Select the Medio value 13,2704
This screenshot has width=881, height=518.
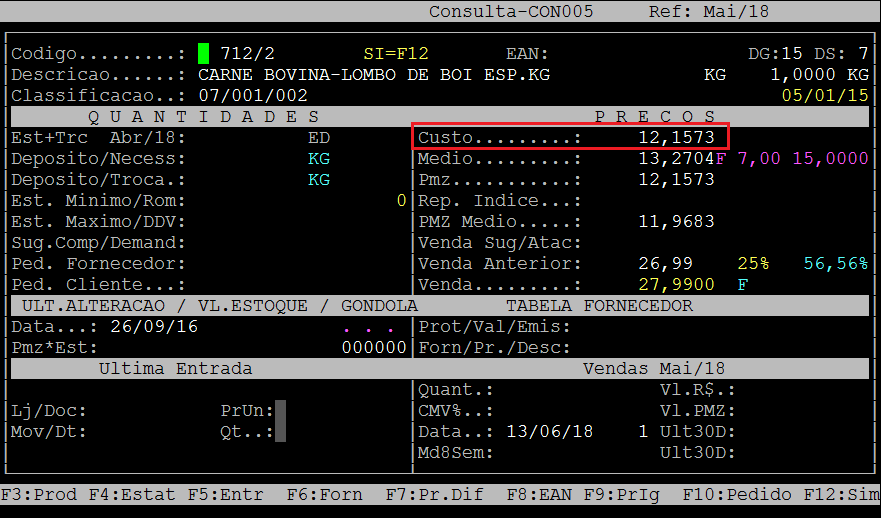pyautogui.click(x=676, y=159)
